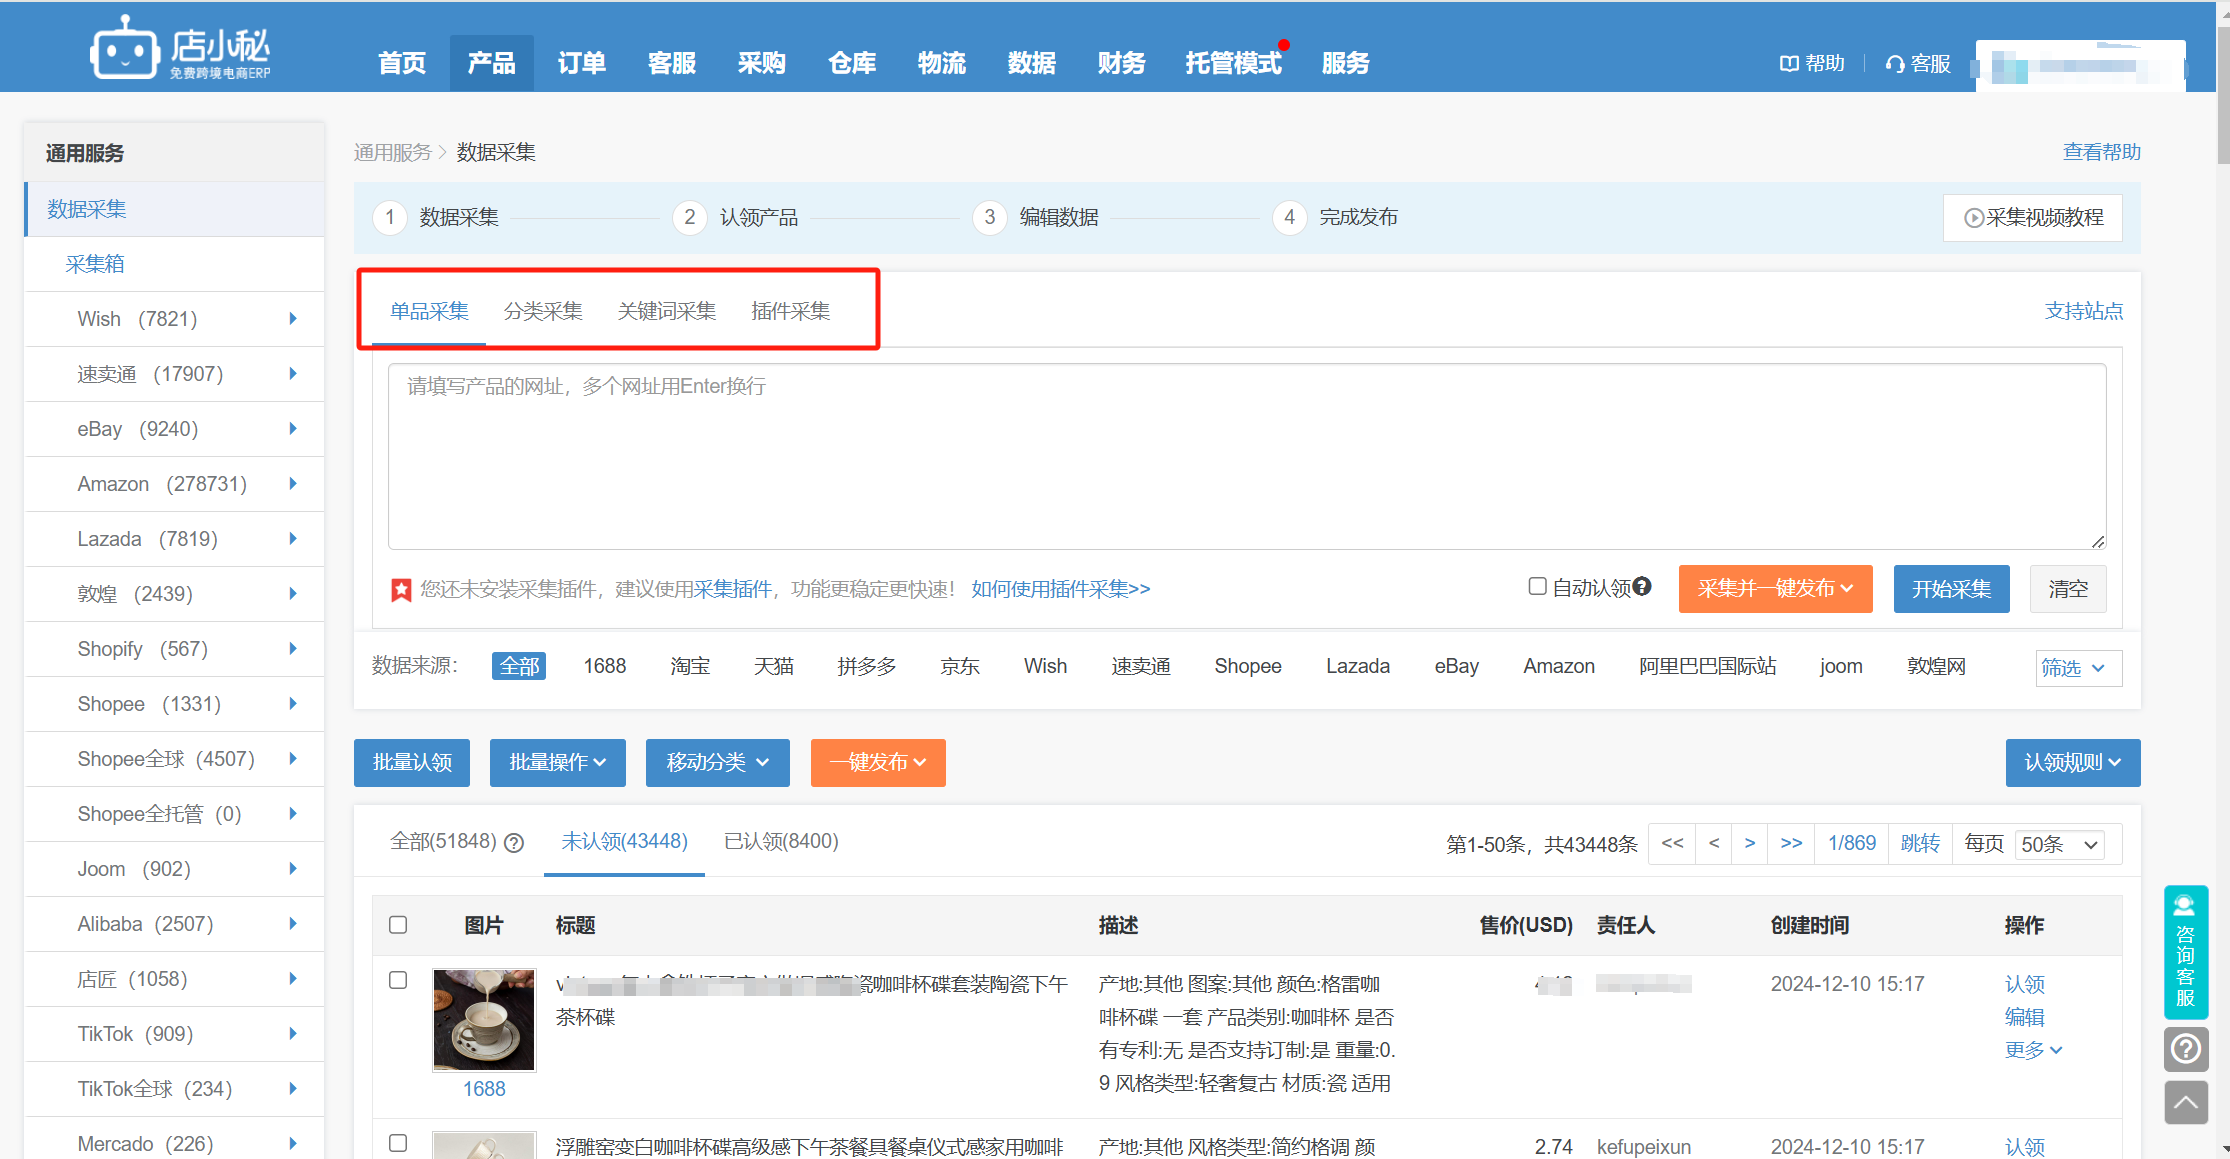The image size is (2230, 1159).
Task: Open the 咨询客服 floating widget
Action: point(2186,952)
